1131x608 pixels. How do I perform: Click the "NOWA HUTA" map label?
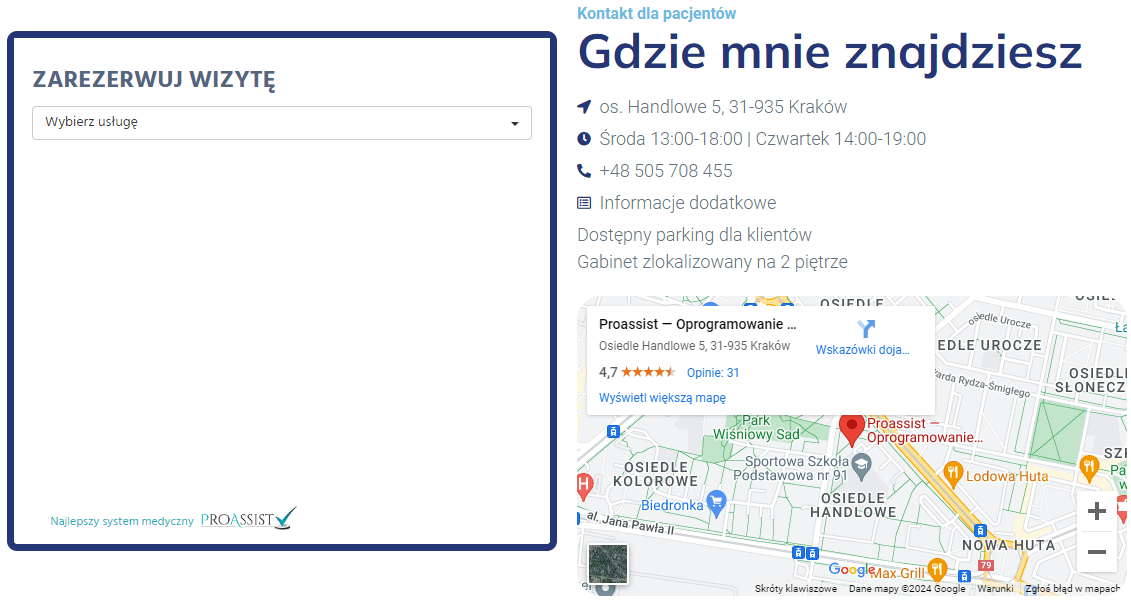[x=1008, y=545]
